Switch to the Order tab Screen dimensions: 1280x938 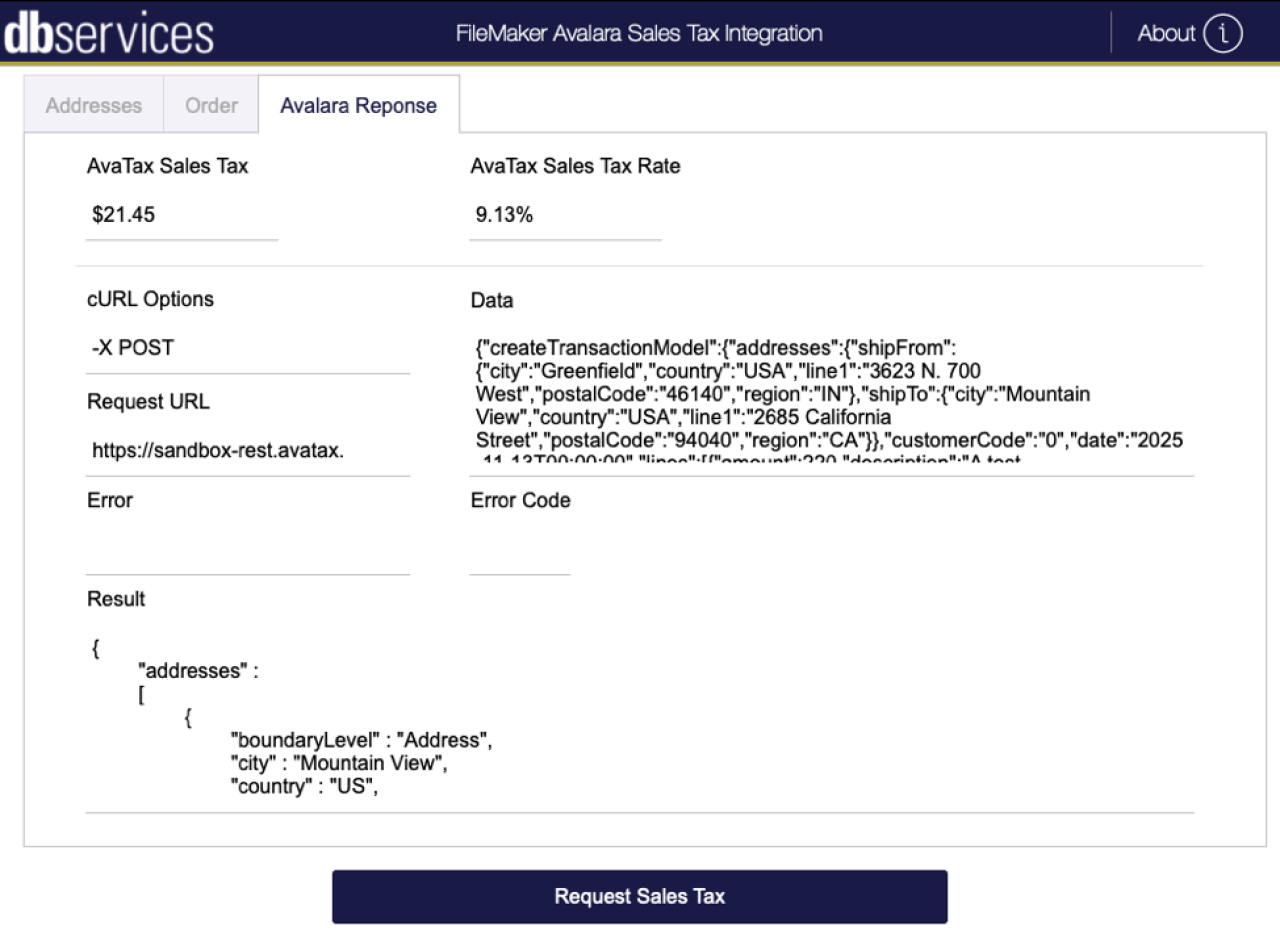(210, 105)
